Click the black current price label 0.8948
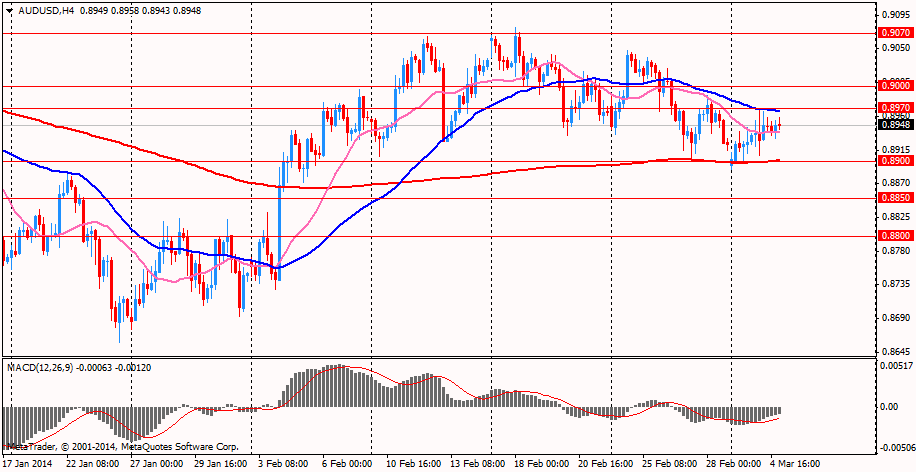916x472 pixels. [x=895, y=124]
